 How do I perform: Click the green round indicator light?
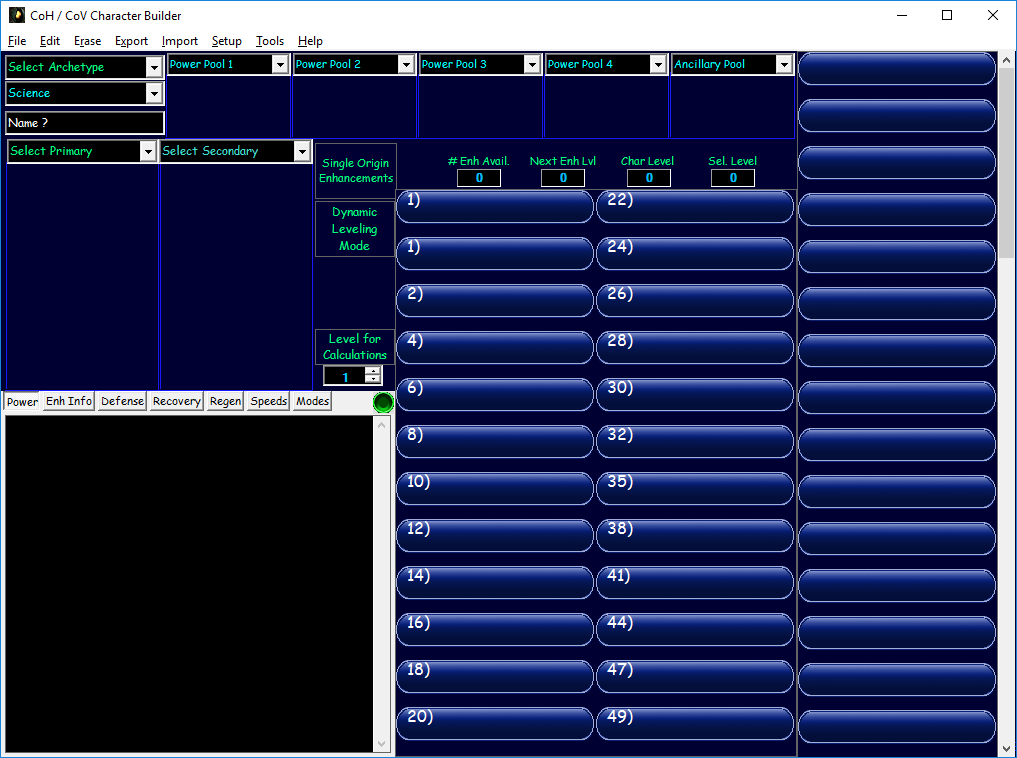coord(383,403)
